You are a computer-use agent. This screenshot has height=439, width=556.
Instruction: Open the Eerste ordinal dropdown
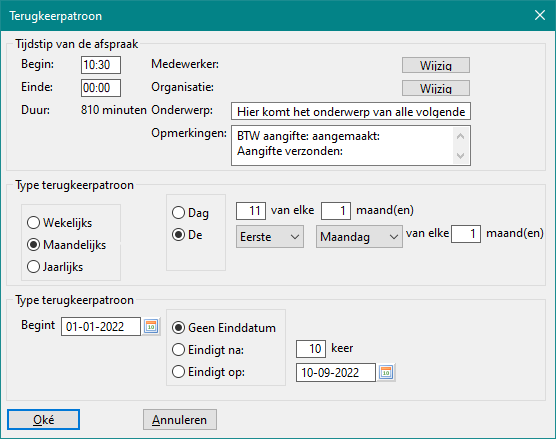[x=270, y=237]
